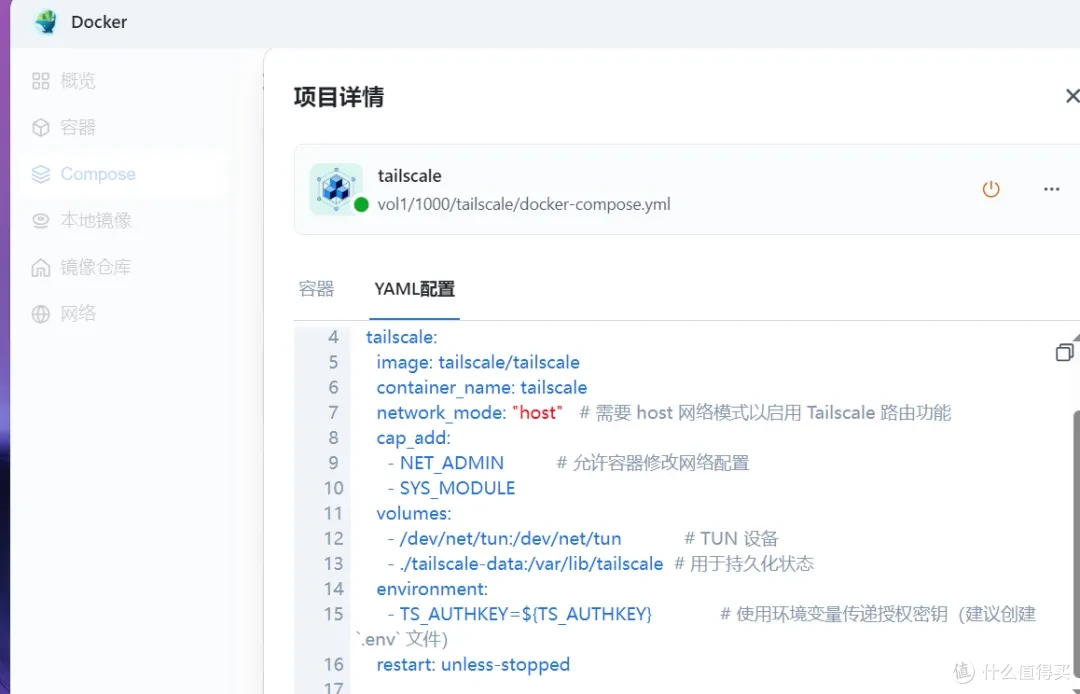Click the Docker app logo icon
This screenshot has width=1080, height=694.
(46, 21)
